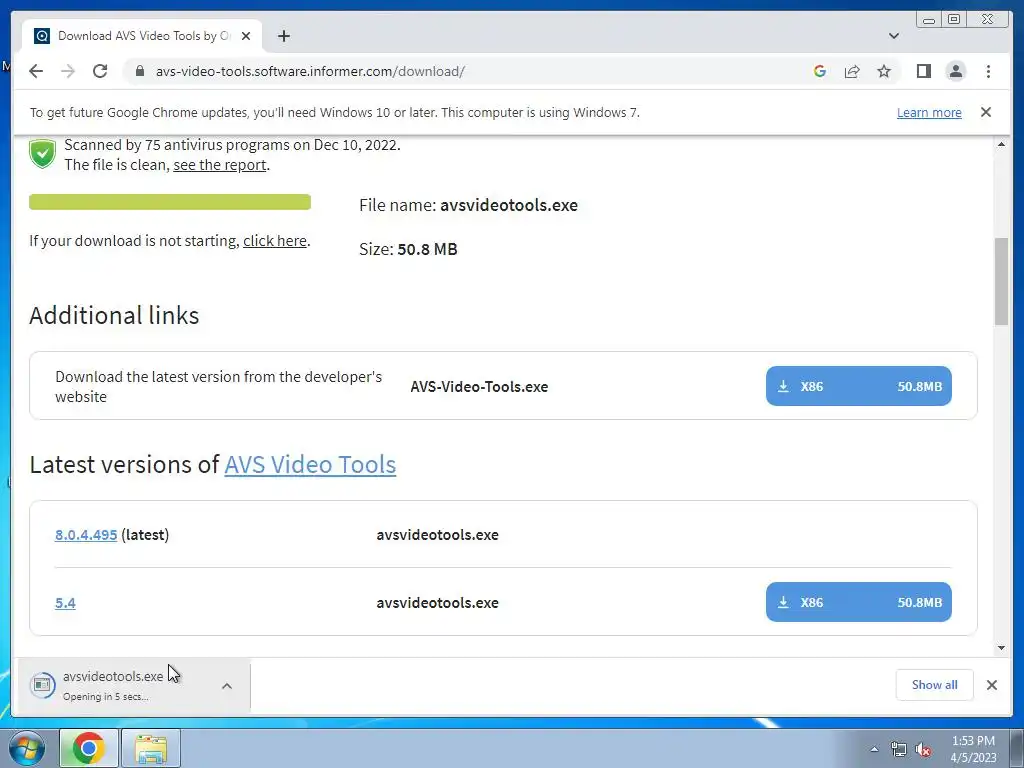
Task: Bookmark this page with the star
Action: pyautogui.click(x=884, y=71)
